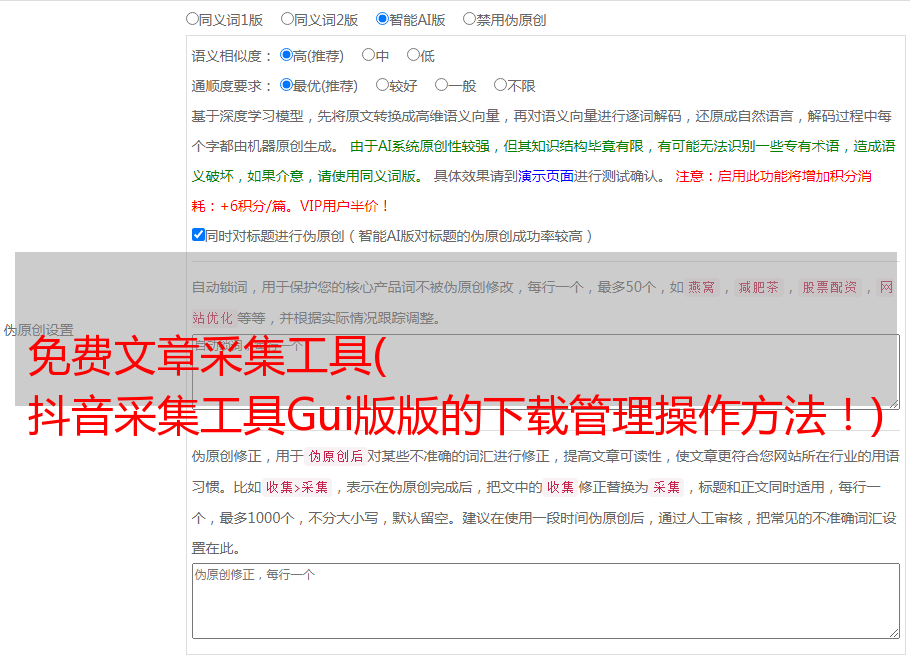
Task: Click the 收集>采集 example tag
Action: [297, 487]
